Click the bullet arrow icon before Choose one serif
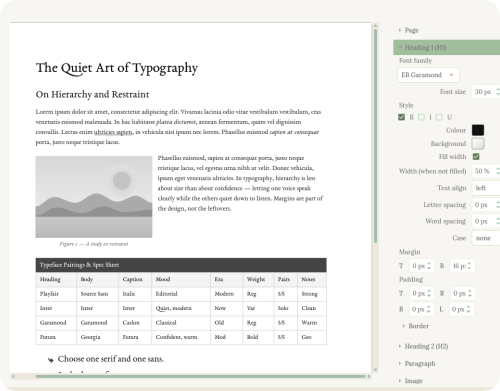The width and height of the screenshot is (500, 391). (50, 360)
